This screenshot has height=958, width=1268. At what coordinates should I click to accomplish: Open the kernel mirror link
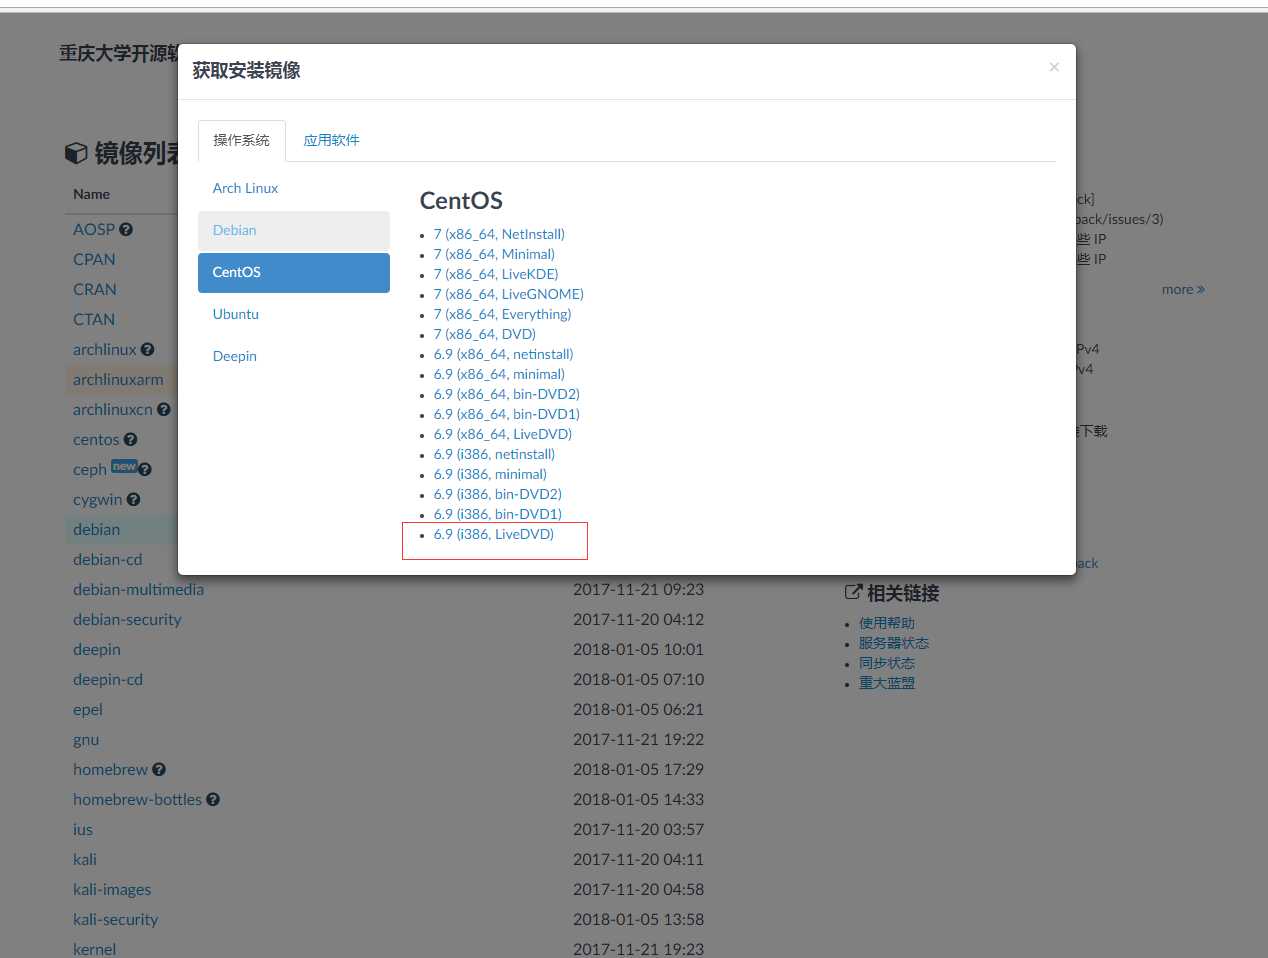(x=94, y=949)
